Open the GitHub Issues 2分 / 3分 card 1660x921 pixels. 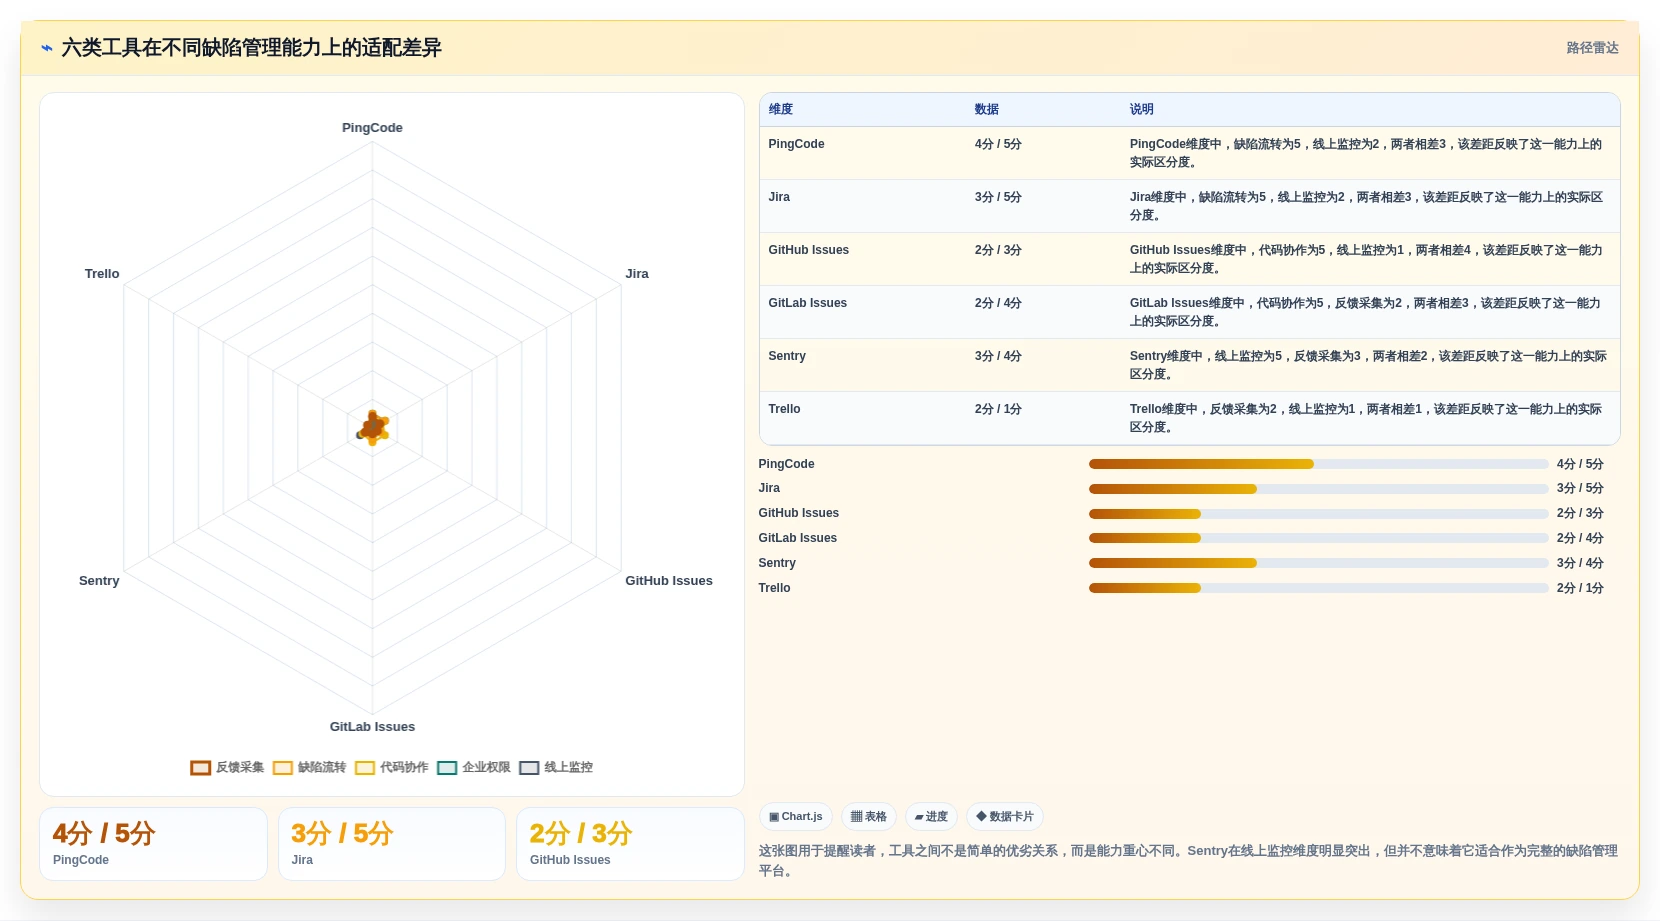coord(630,844)
